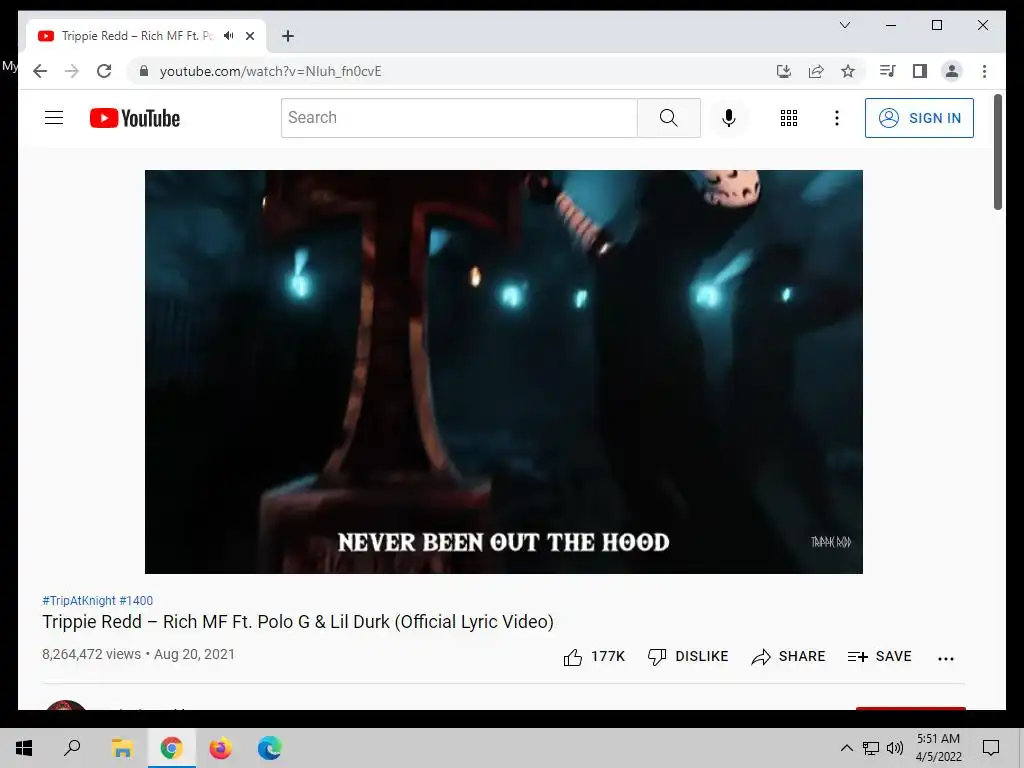This screenshot has width=1024, height=768.
Task: Go forward in browser history
Action: coord(72,71)
